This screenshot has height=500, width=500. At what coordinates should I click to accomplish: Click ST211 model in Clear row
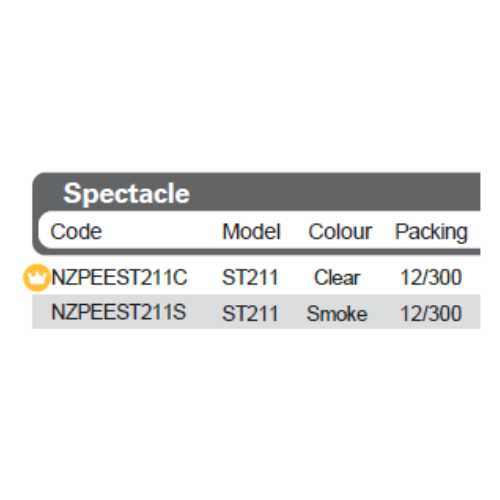coord(250,277)
